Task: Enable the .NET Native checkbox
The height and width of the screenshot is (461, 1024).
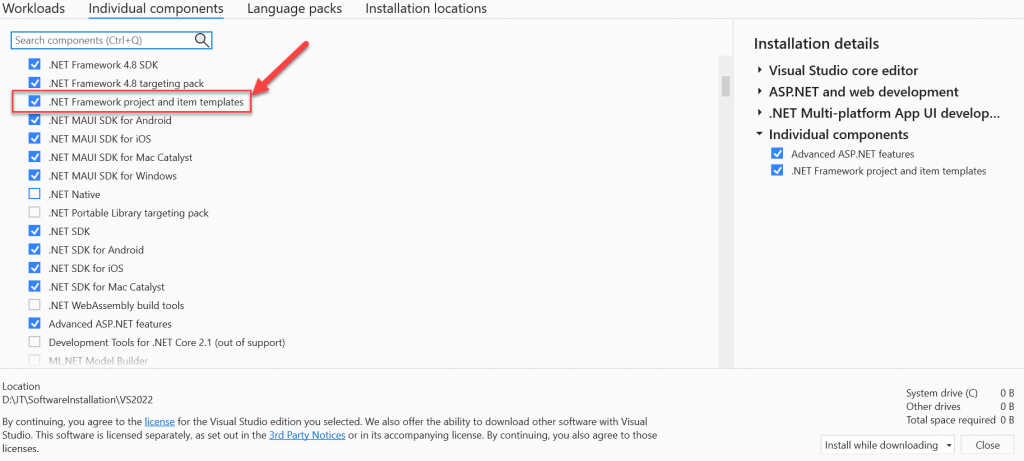Action: pos(35,194)
